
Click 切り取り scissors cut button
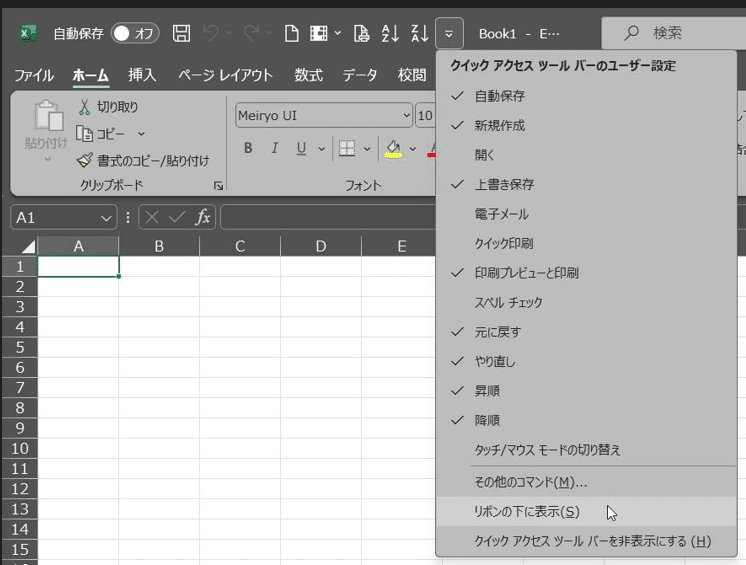(x=108, y=107)
